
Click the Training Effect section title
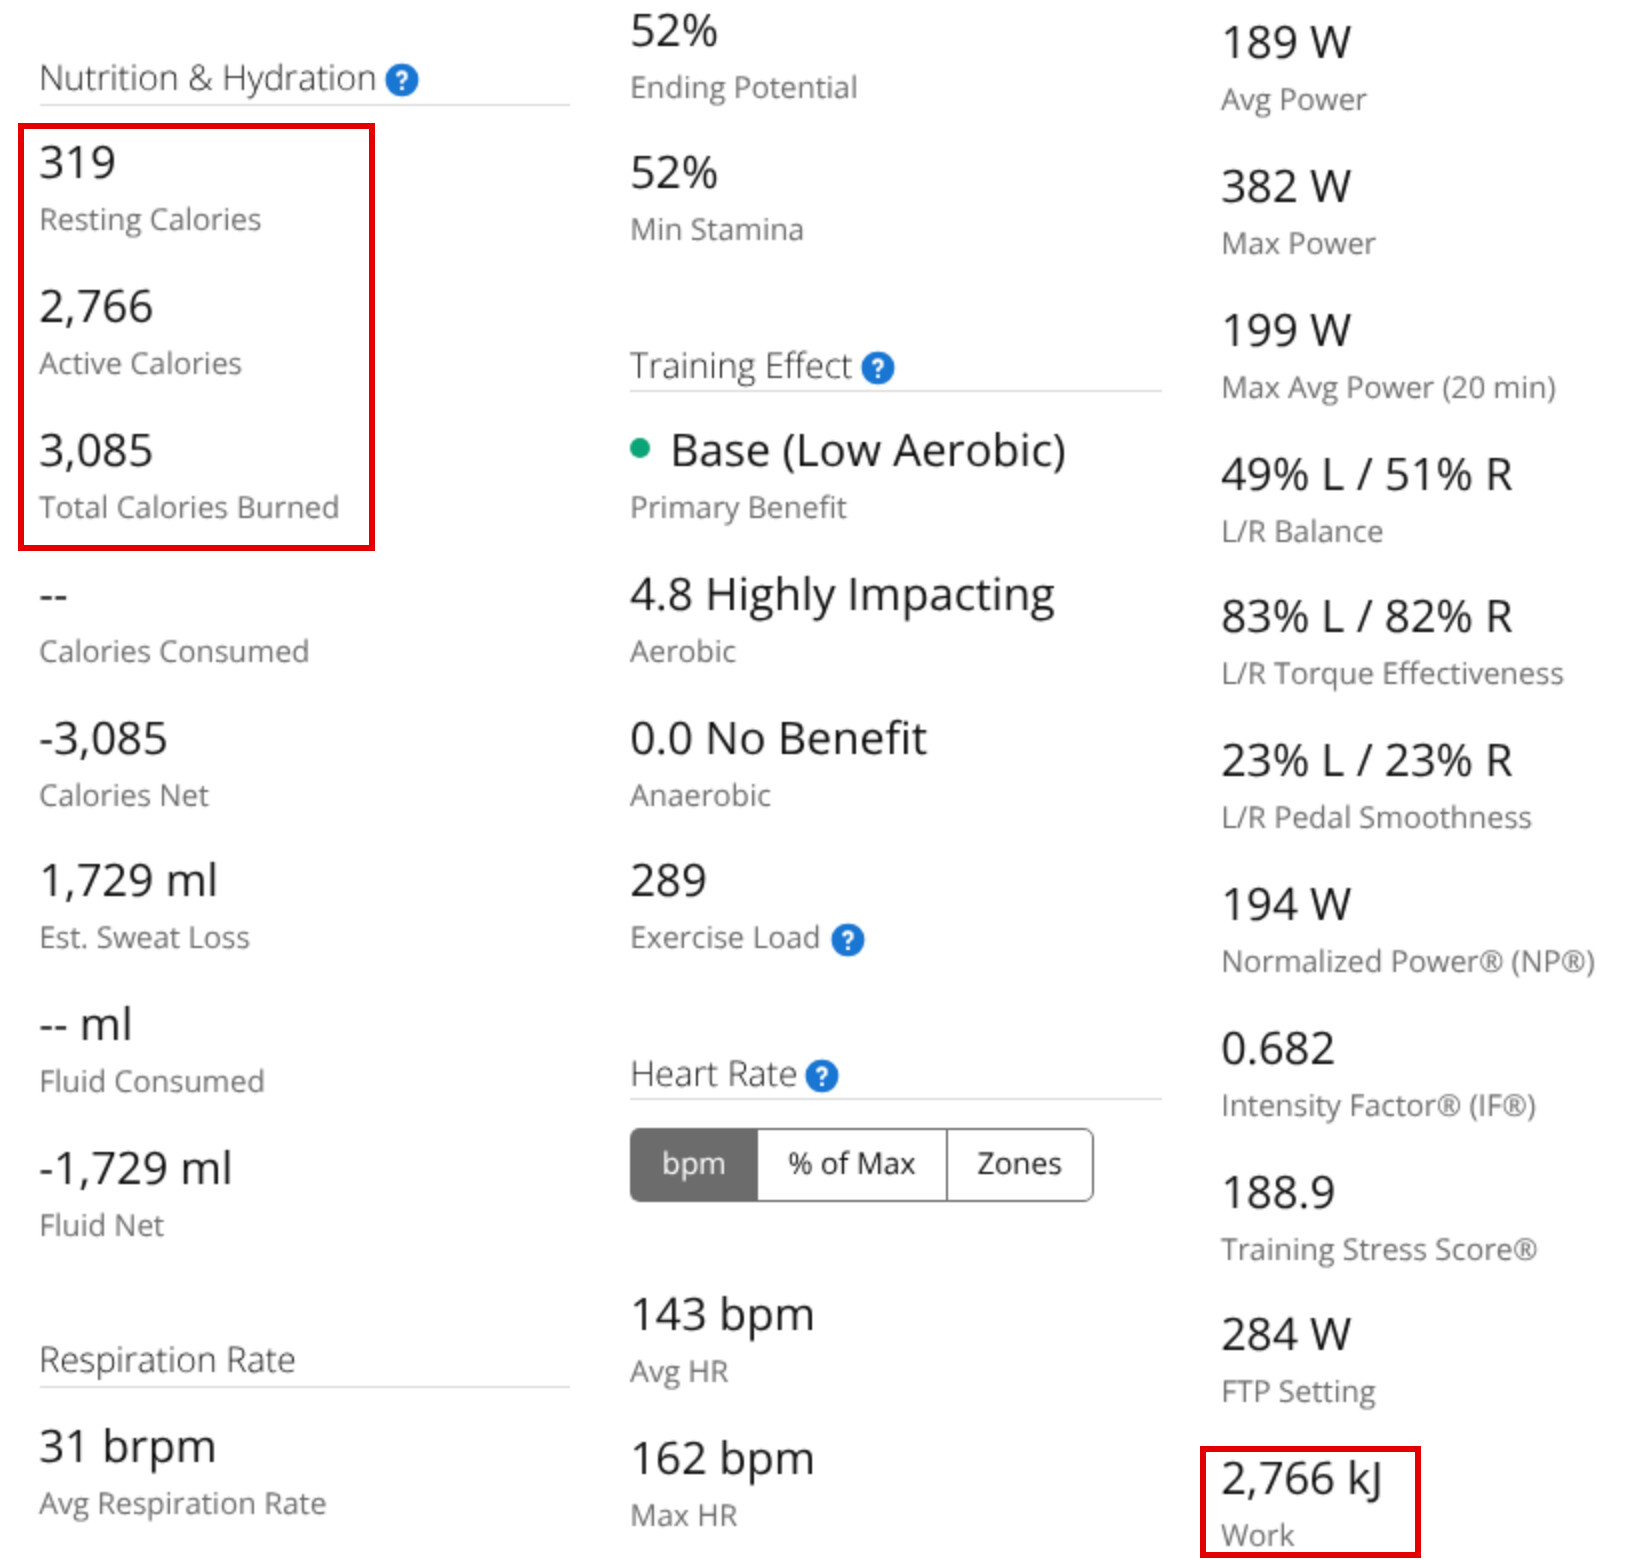[740, 366]
